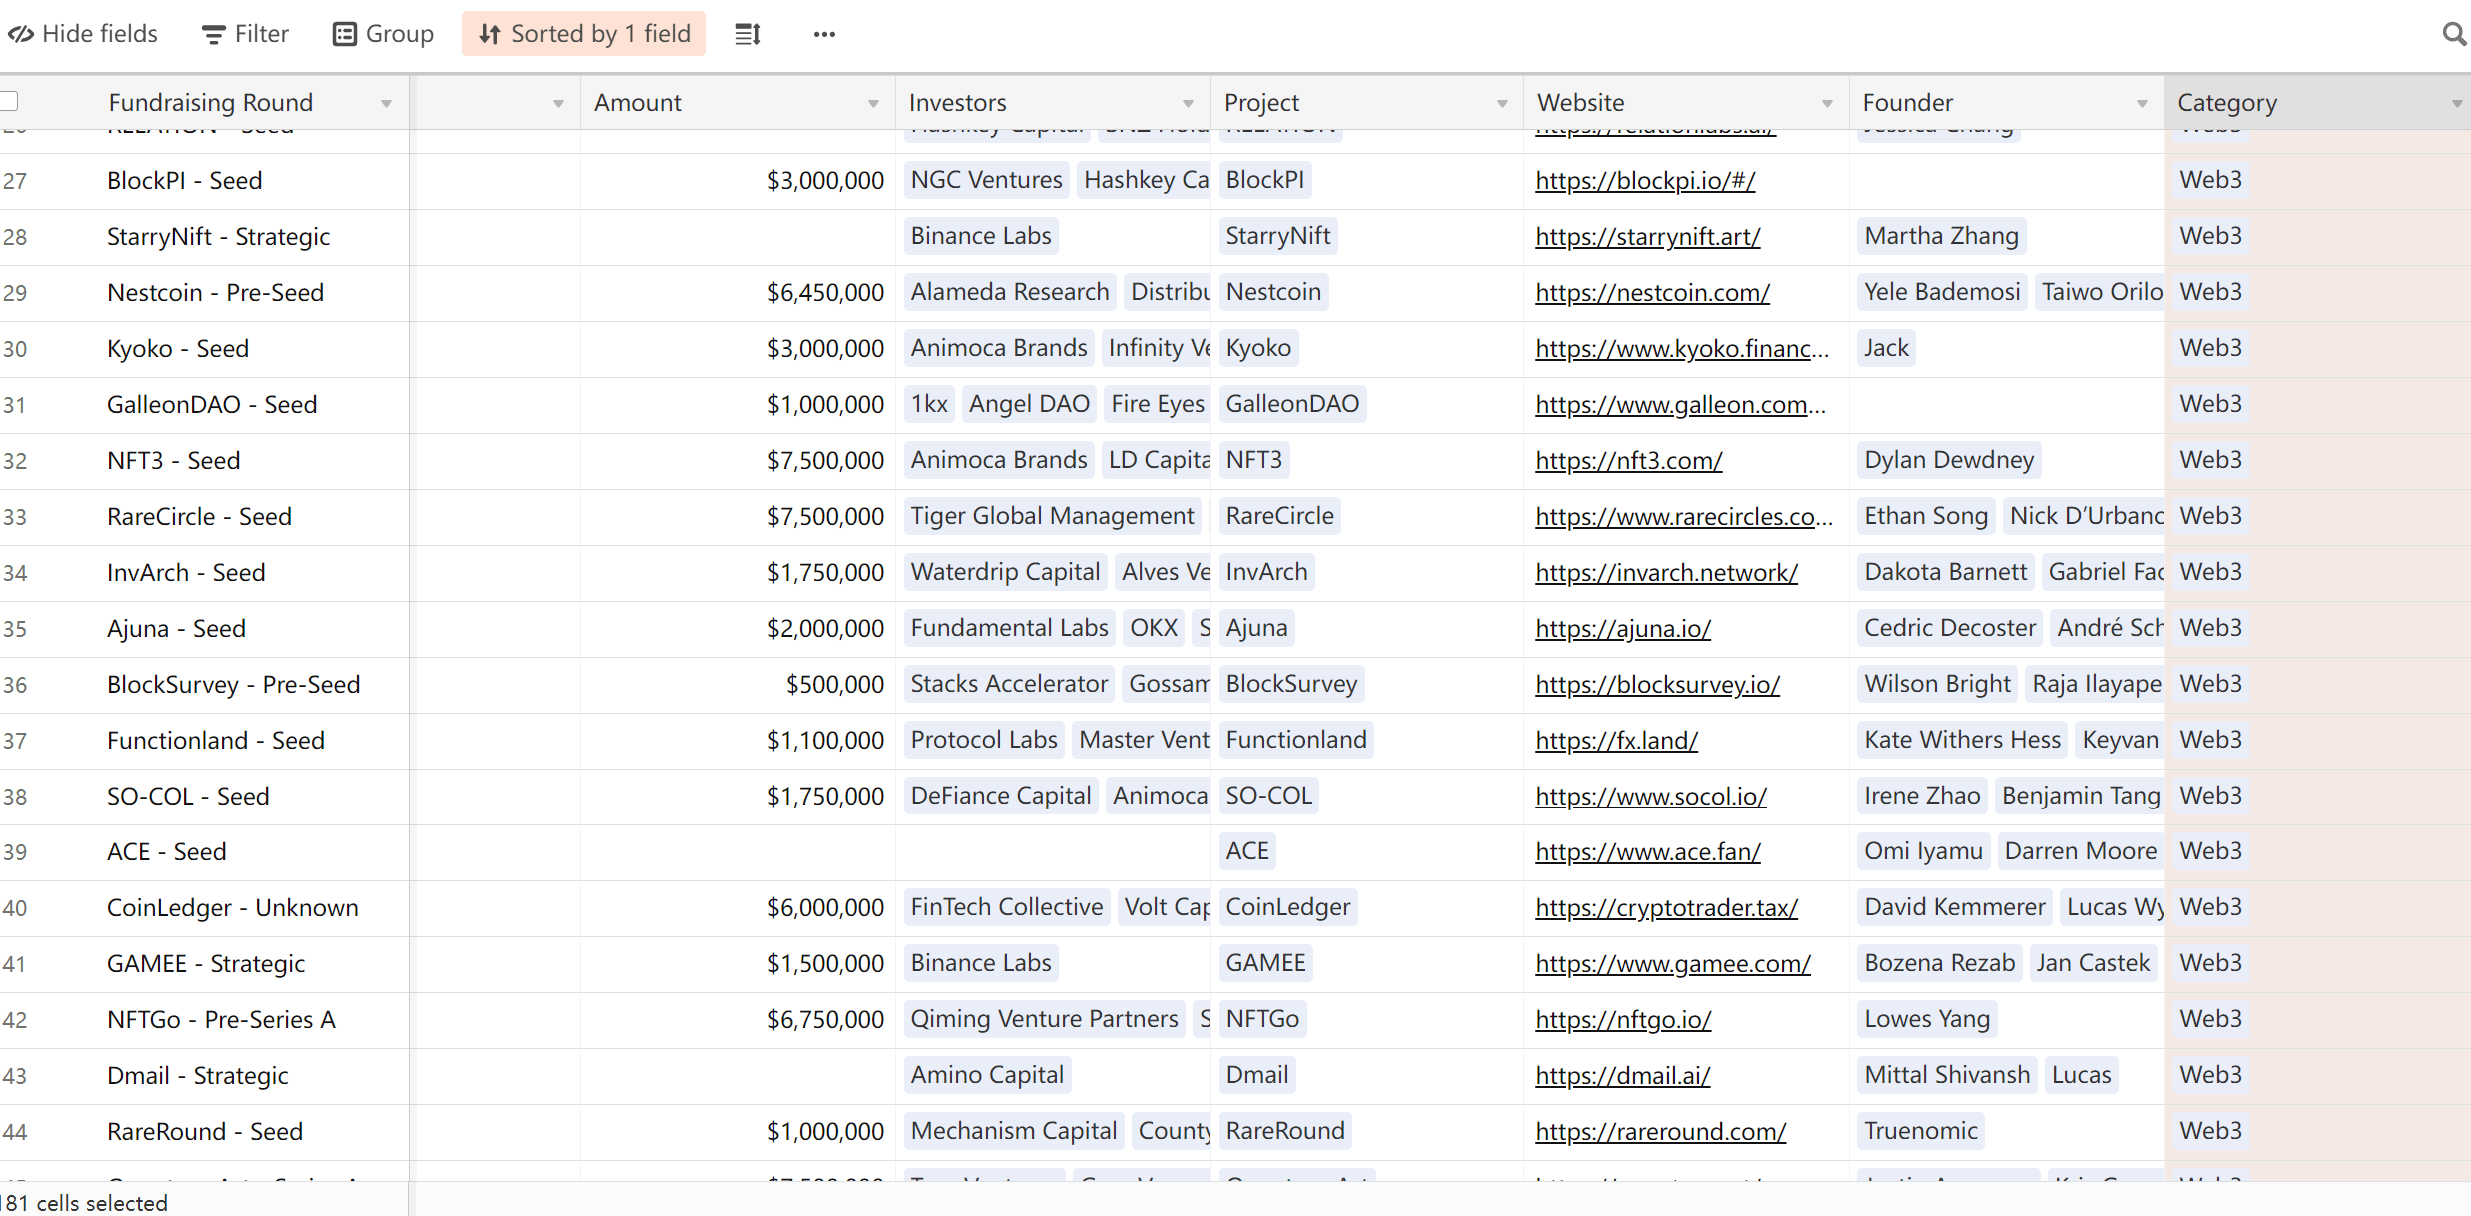This screenshot has width=2471, height=1216.
Task: Click the Kate Withers Hess founder tag
Action: click(x=1962, y=740)
